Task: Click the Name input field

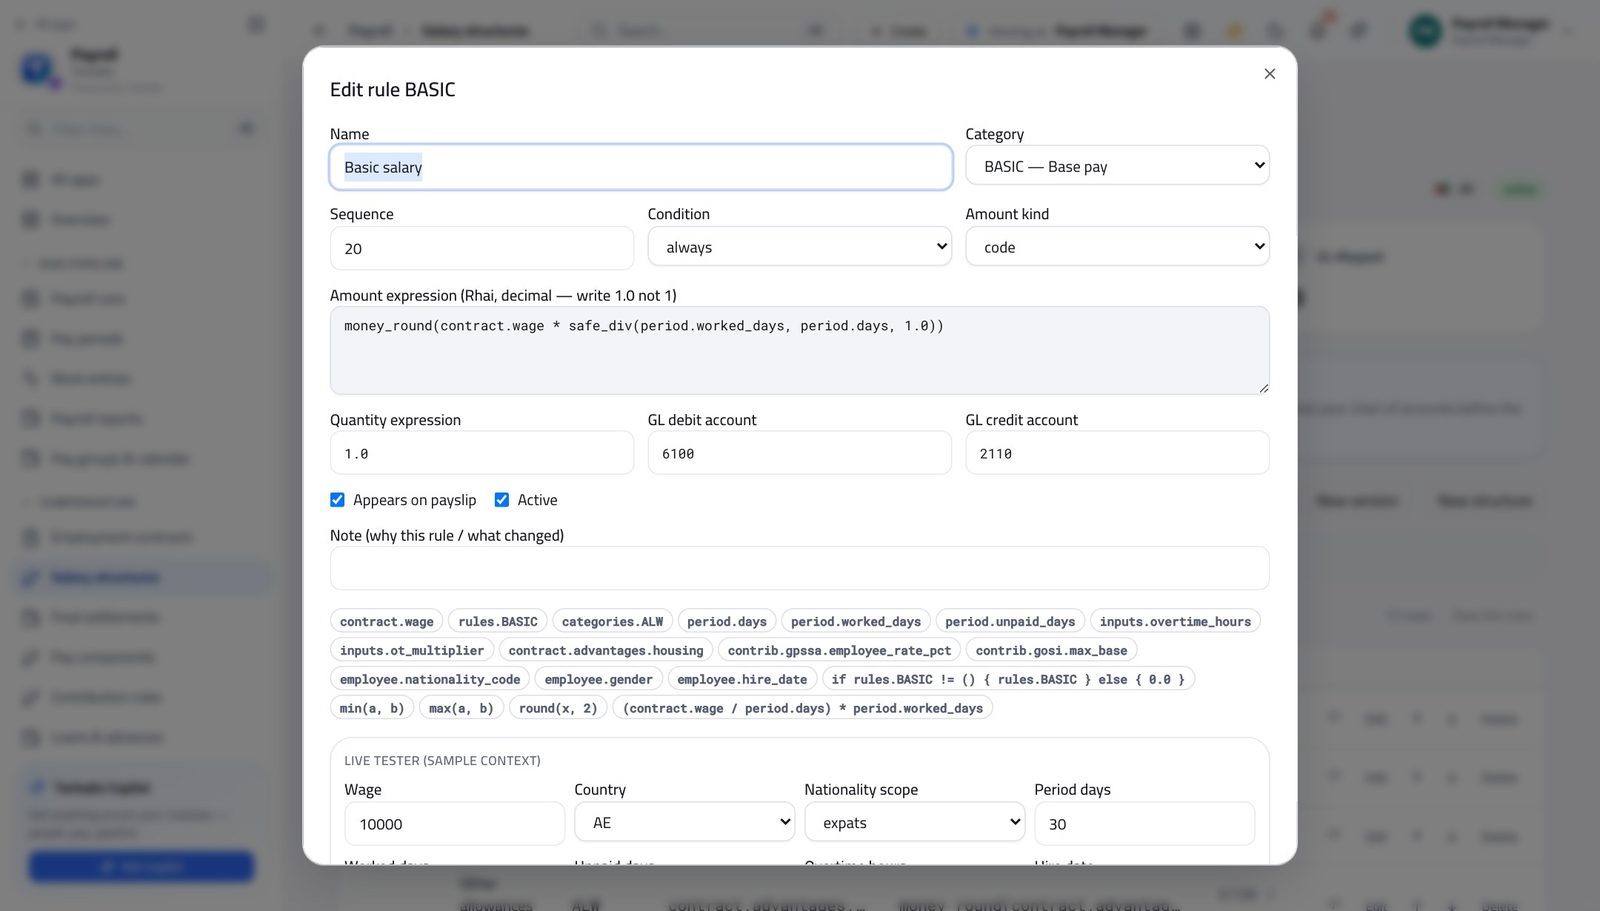Action: coord(641,167)
